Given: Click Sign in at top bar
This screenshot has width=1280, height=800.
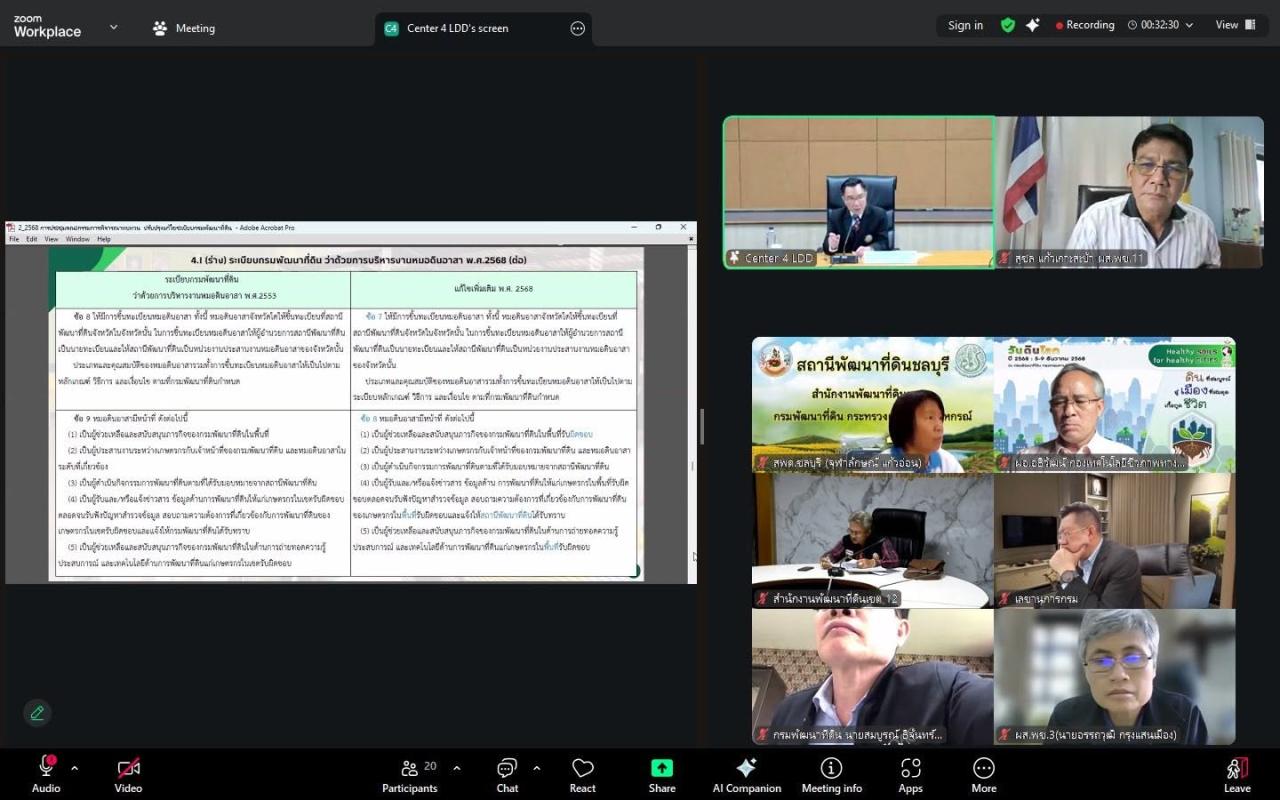Looking at the screenshot, I should 965,25.
